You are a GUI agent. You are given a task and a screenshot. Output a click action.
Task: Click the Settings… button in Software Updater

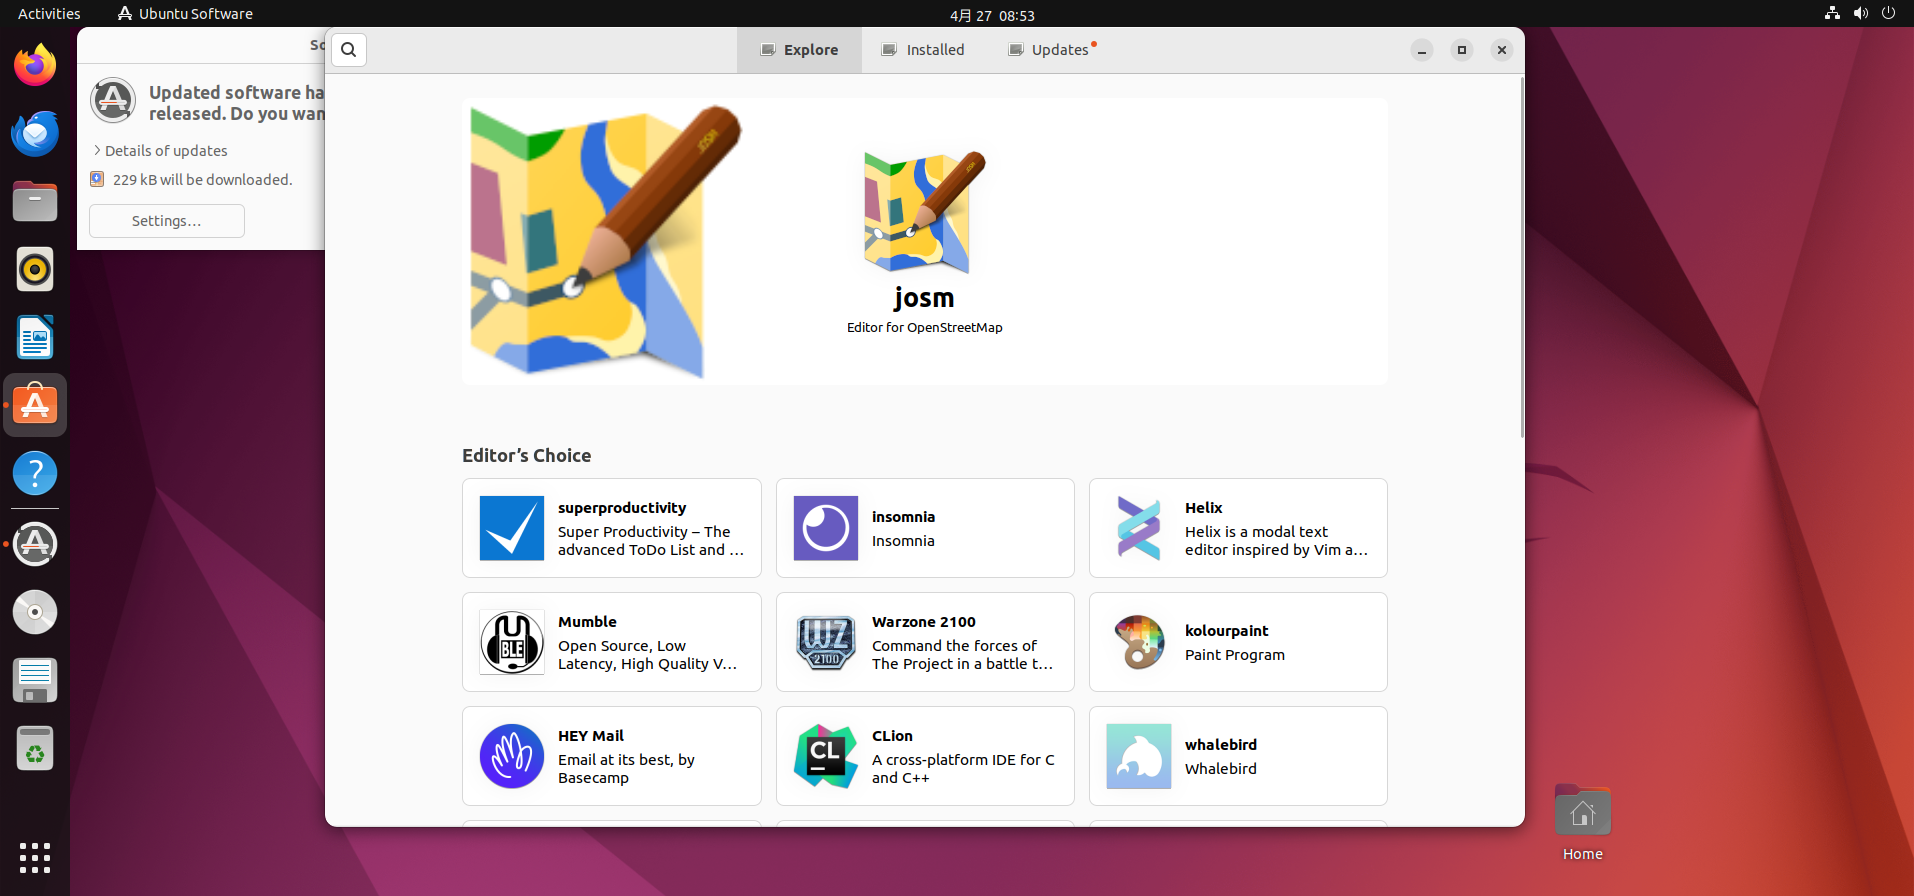point(167,221)
